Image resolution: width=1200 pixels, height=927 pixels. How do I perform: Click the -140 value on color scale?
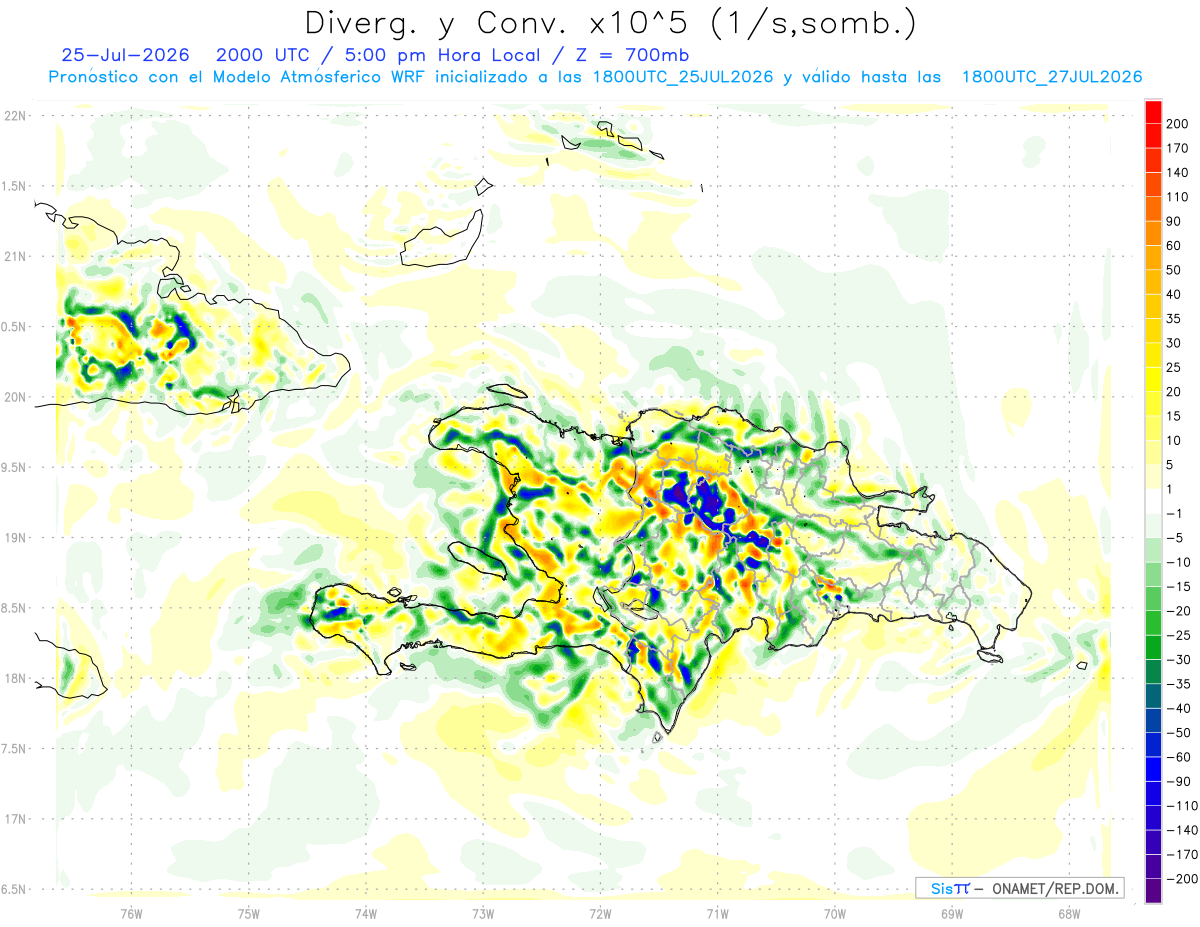(x=1180, y=830)
